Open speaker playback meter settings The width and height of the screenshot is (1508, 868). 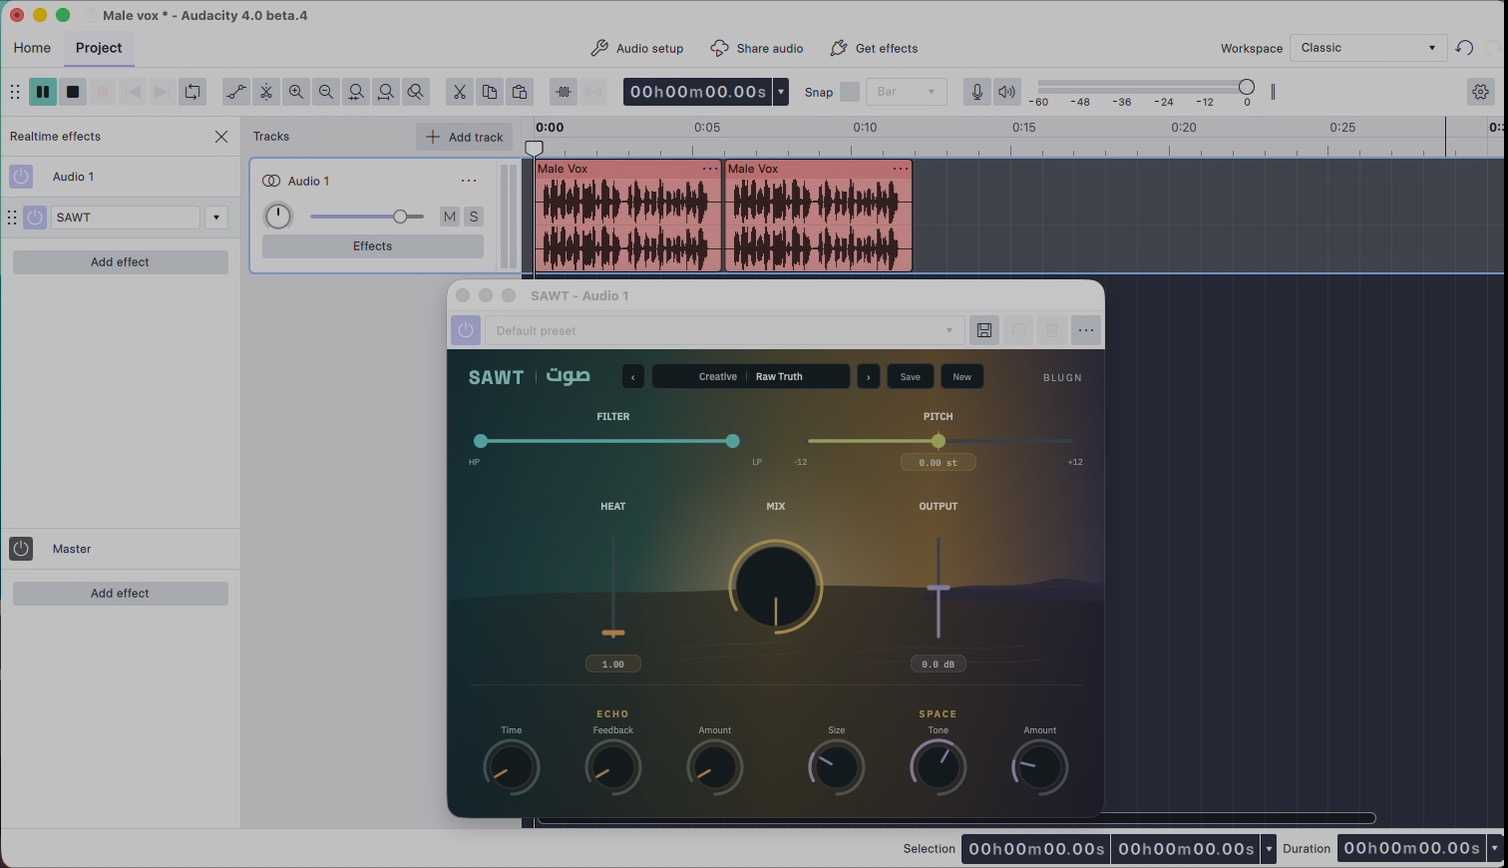1007,92
